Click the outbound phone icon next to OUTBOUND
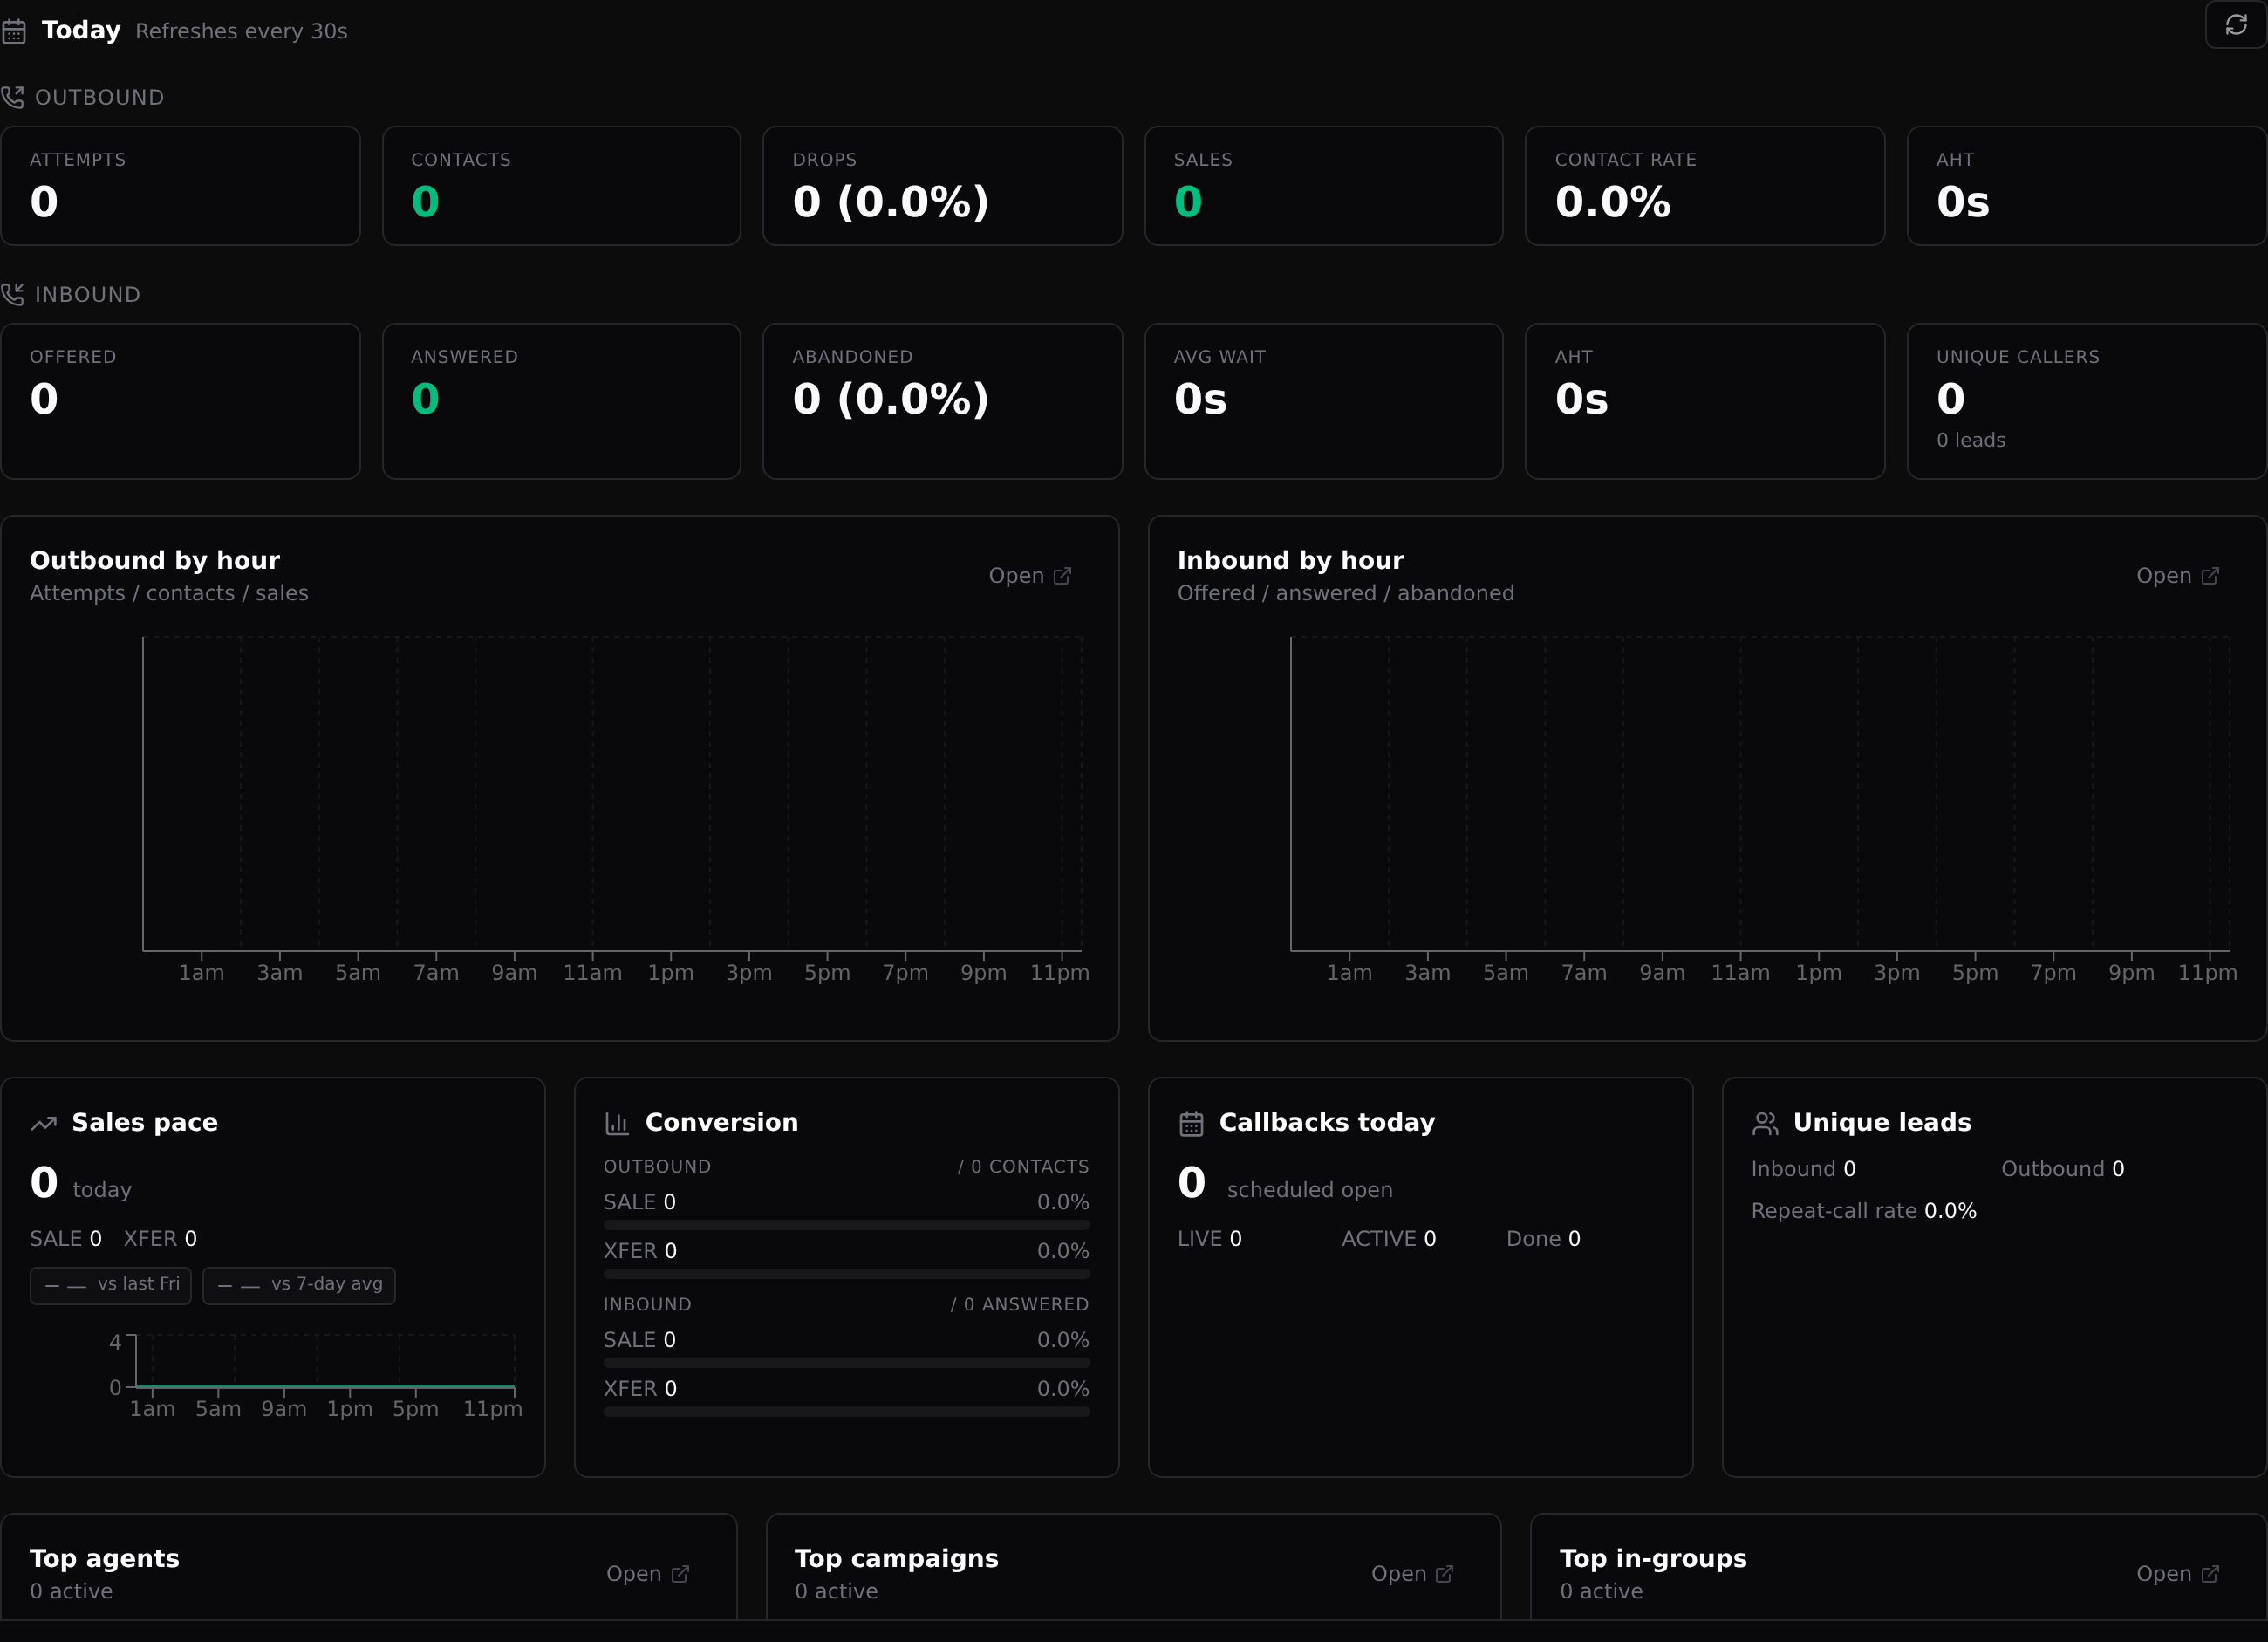Viewport: 2268px width, 1642px height. 12,97
